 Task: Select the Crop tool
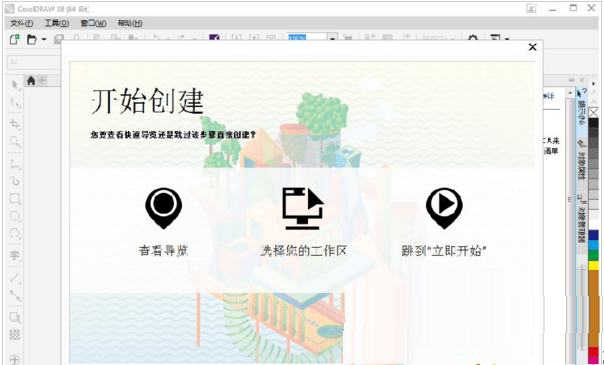(15, 124)
